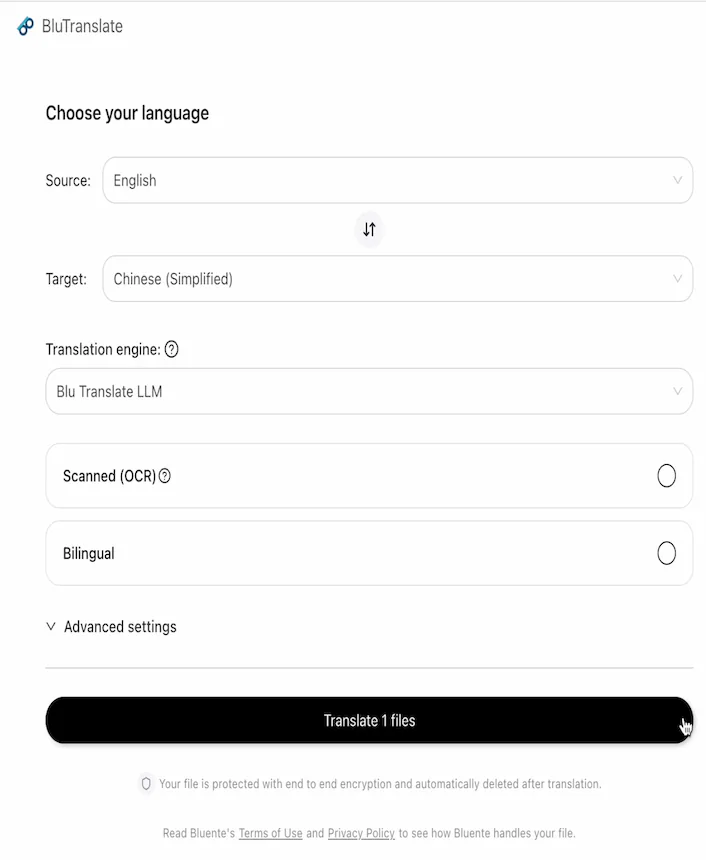
Task: Open the Privacy Policy link
Action: pos(361,833)
